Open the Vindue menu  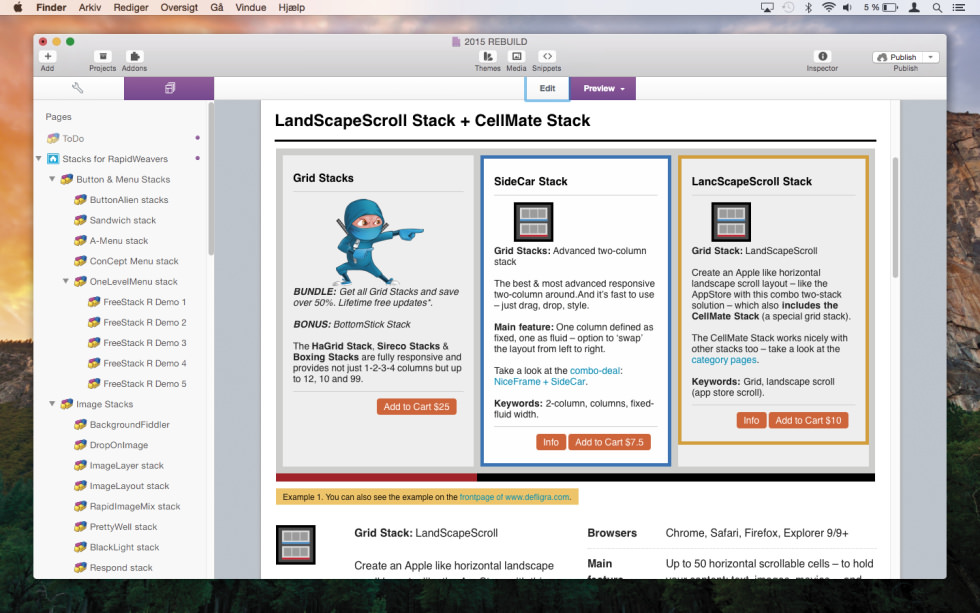pyautogui.click(x=251, y=7)
